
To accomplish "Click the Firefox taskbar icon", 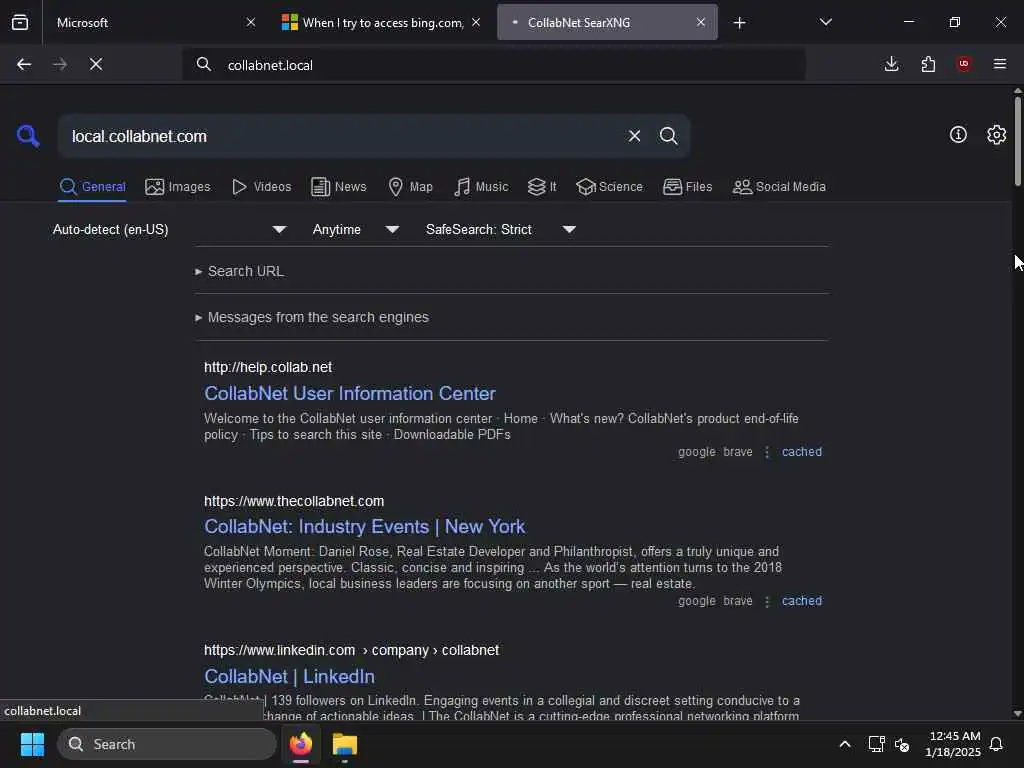I will 301,744.
